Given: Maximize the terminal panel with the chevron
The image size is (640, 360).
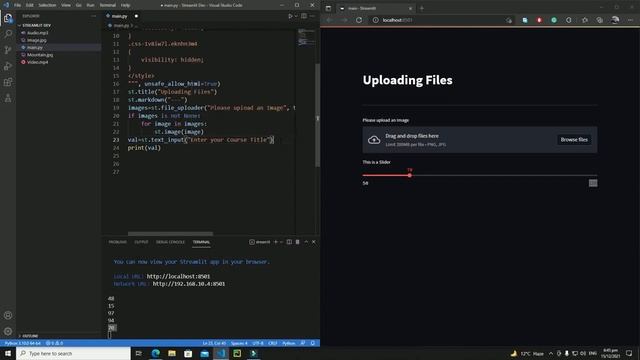Looking at the screenshot, I should [x=306, y=242].
